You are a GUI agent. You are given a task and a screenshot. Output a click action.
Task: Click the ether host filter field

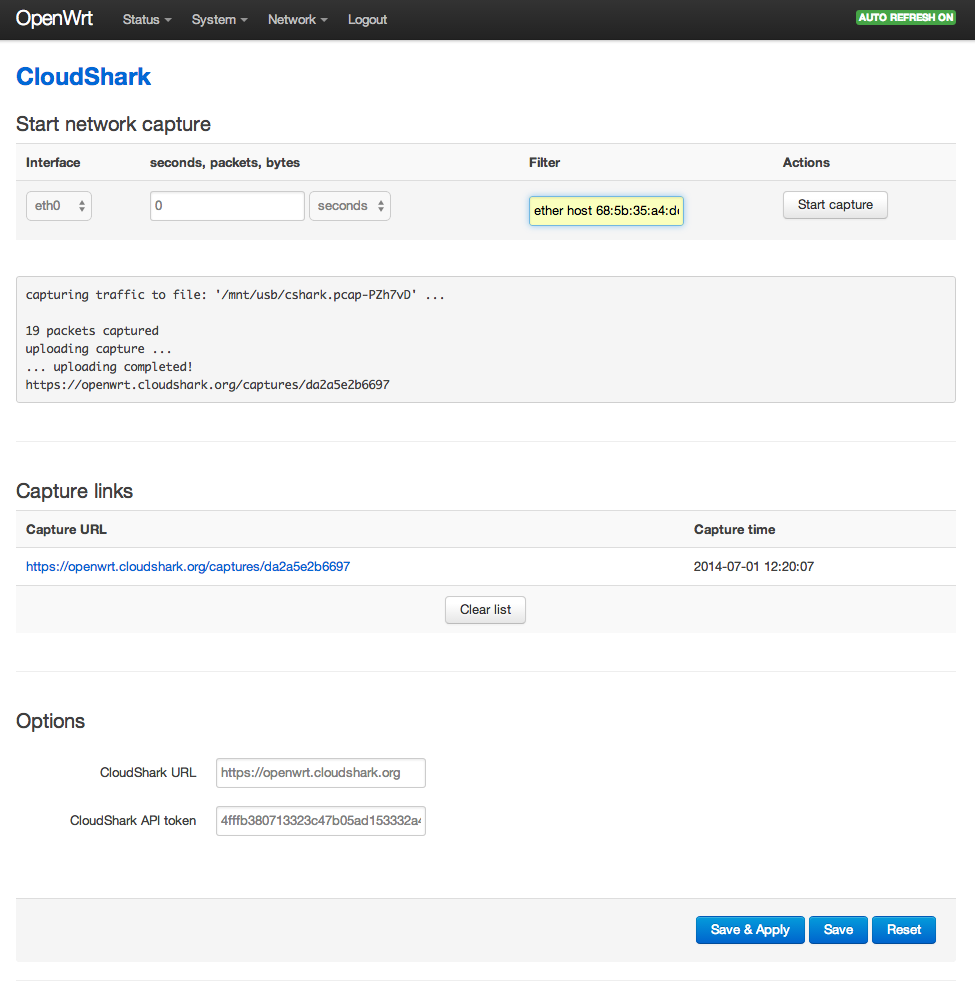click(606, 210)
